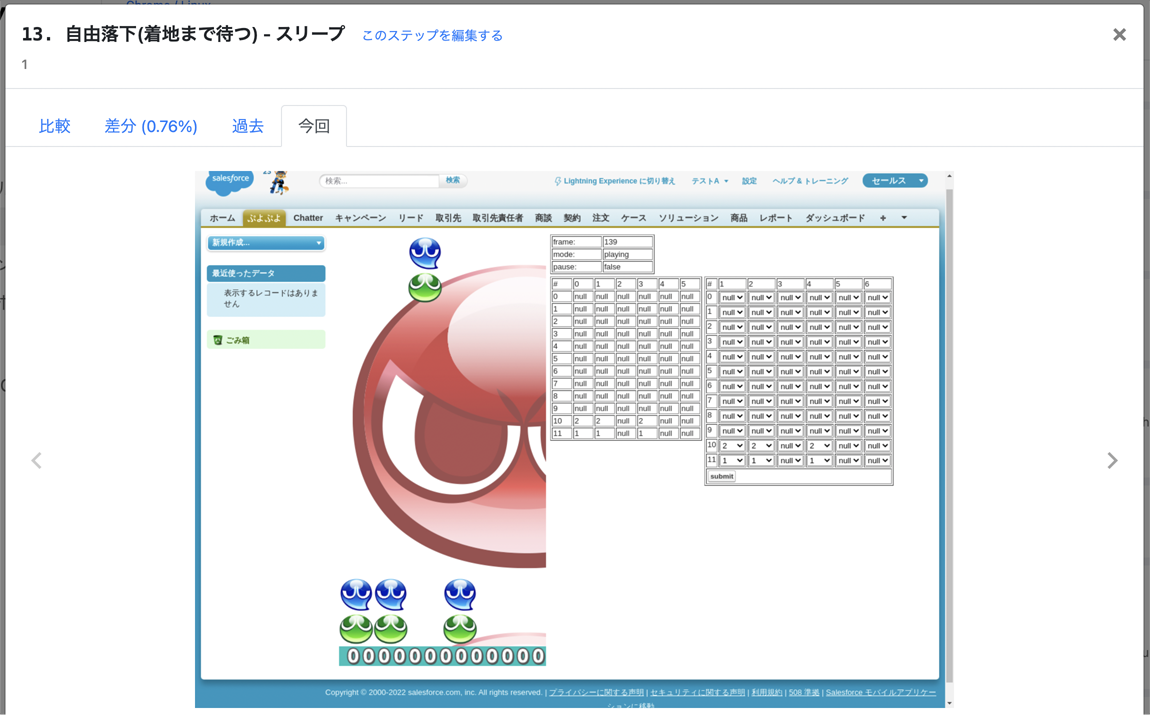
Task: Open row 11 column 2 select showing 1
Action: point(761,461)
